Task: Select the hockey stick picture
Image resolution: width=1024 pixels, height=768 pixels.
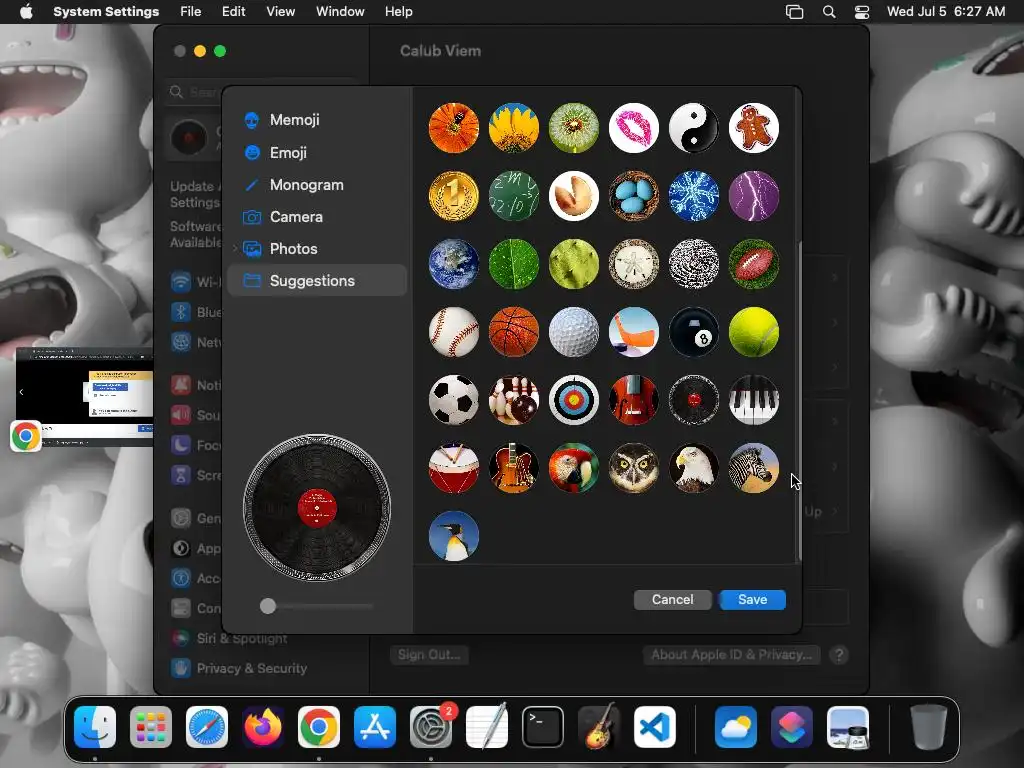Action: [633, 332]
